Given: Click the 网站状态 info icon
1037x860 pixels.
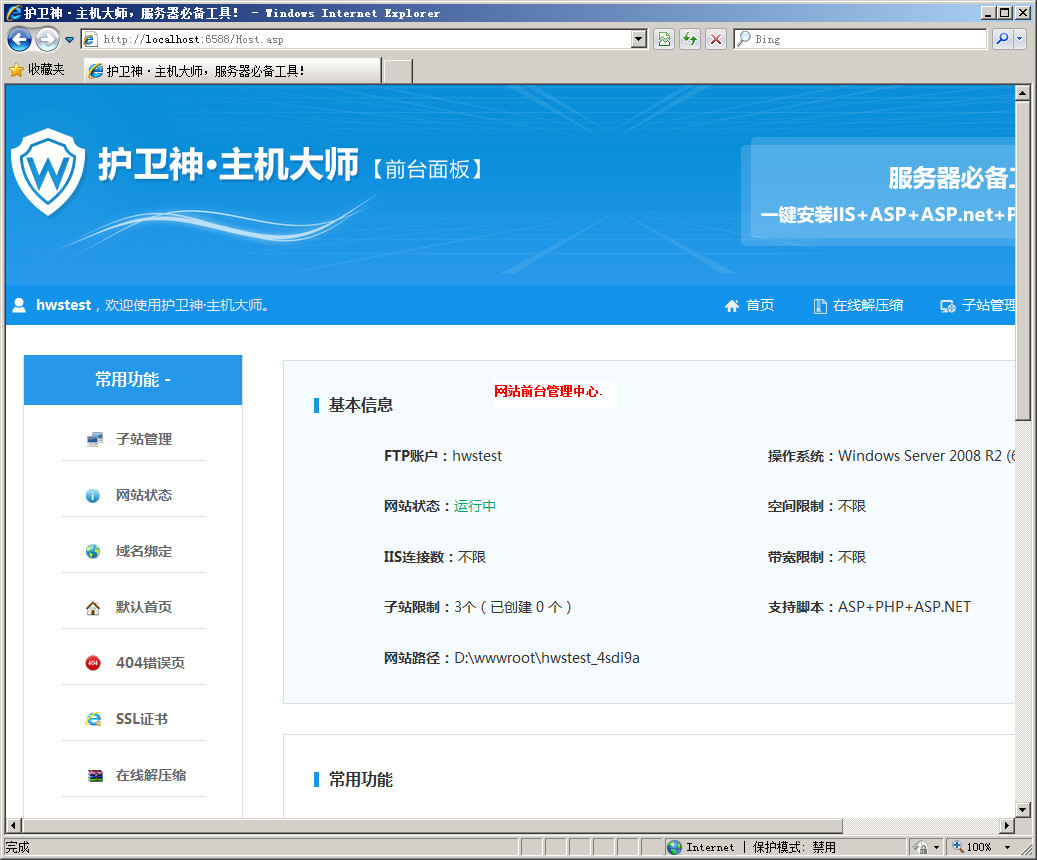Looking at the screenshot, I should 93,495.
